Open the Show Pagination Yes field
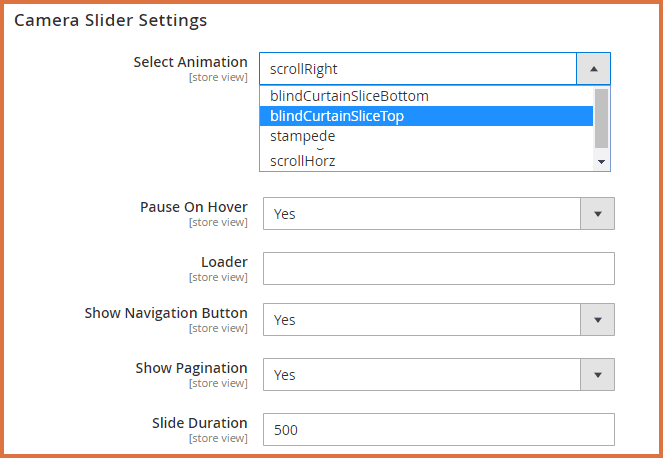Image resolution: width=663 pixels, height=458 pixels. (421, 375)
